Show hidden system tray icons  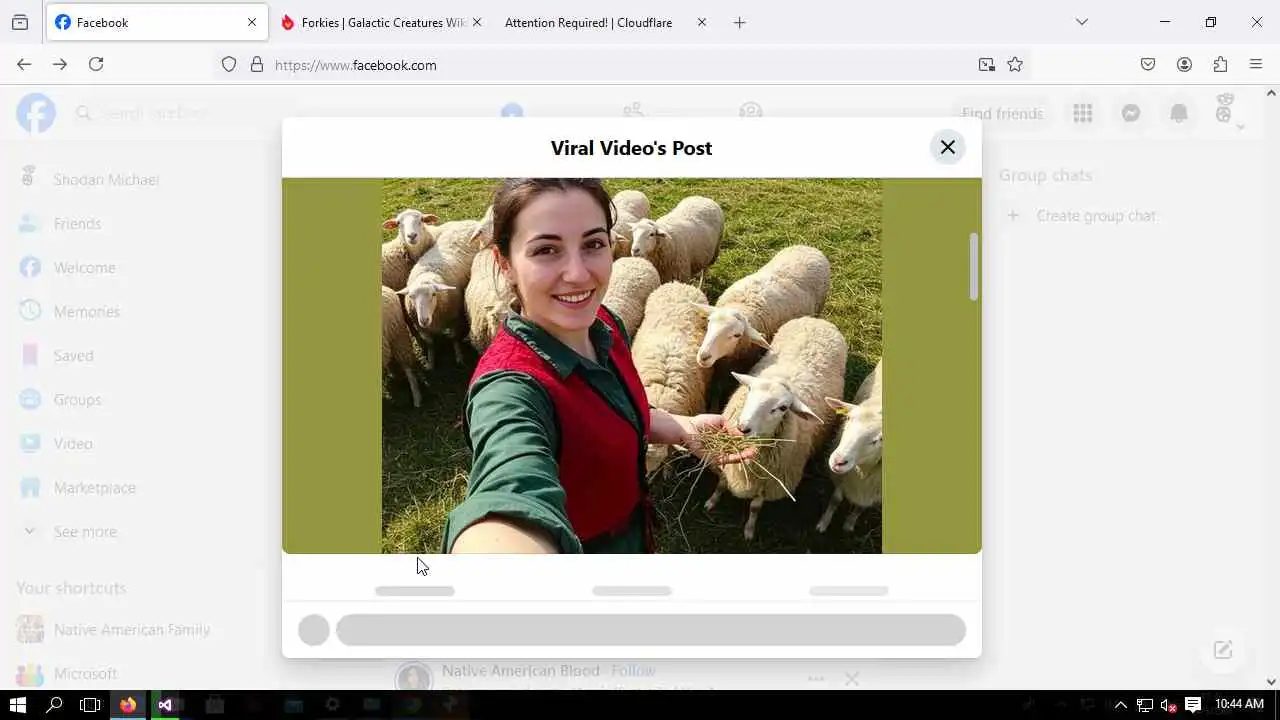point(1121,705)
